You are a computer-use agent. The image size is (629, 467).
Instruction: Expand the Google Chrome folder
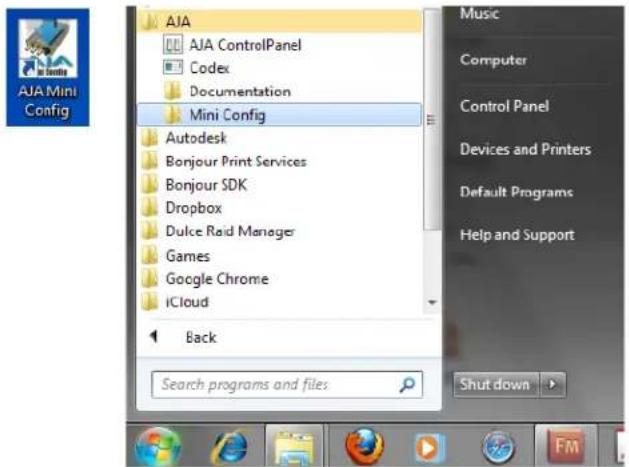[205, 279]
